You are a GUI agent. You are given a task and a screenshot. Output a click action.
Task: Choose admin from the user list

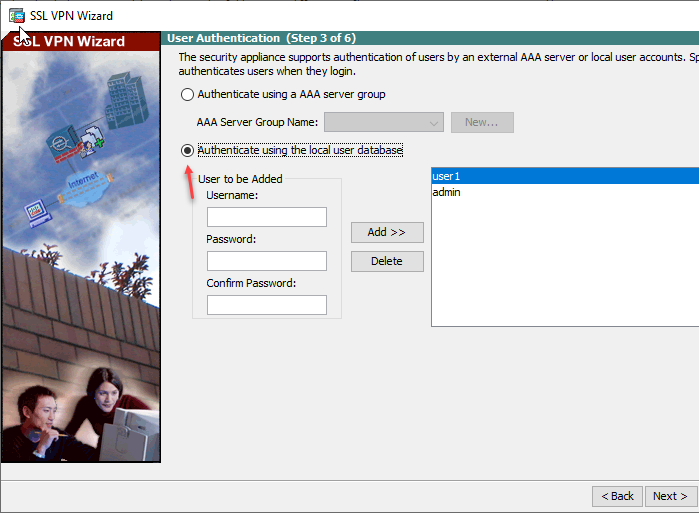click(560, 192)
